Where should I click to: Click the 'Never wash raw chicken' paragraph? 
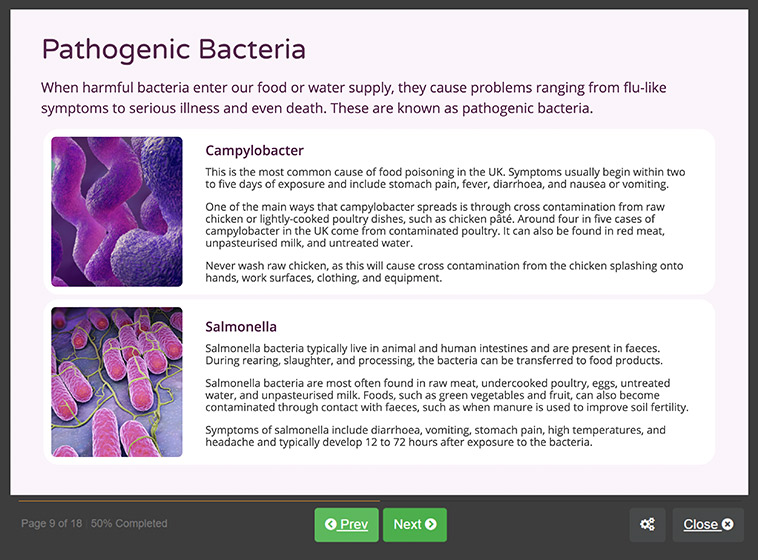tap(444, 272)
